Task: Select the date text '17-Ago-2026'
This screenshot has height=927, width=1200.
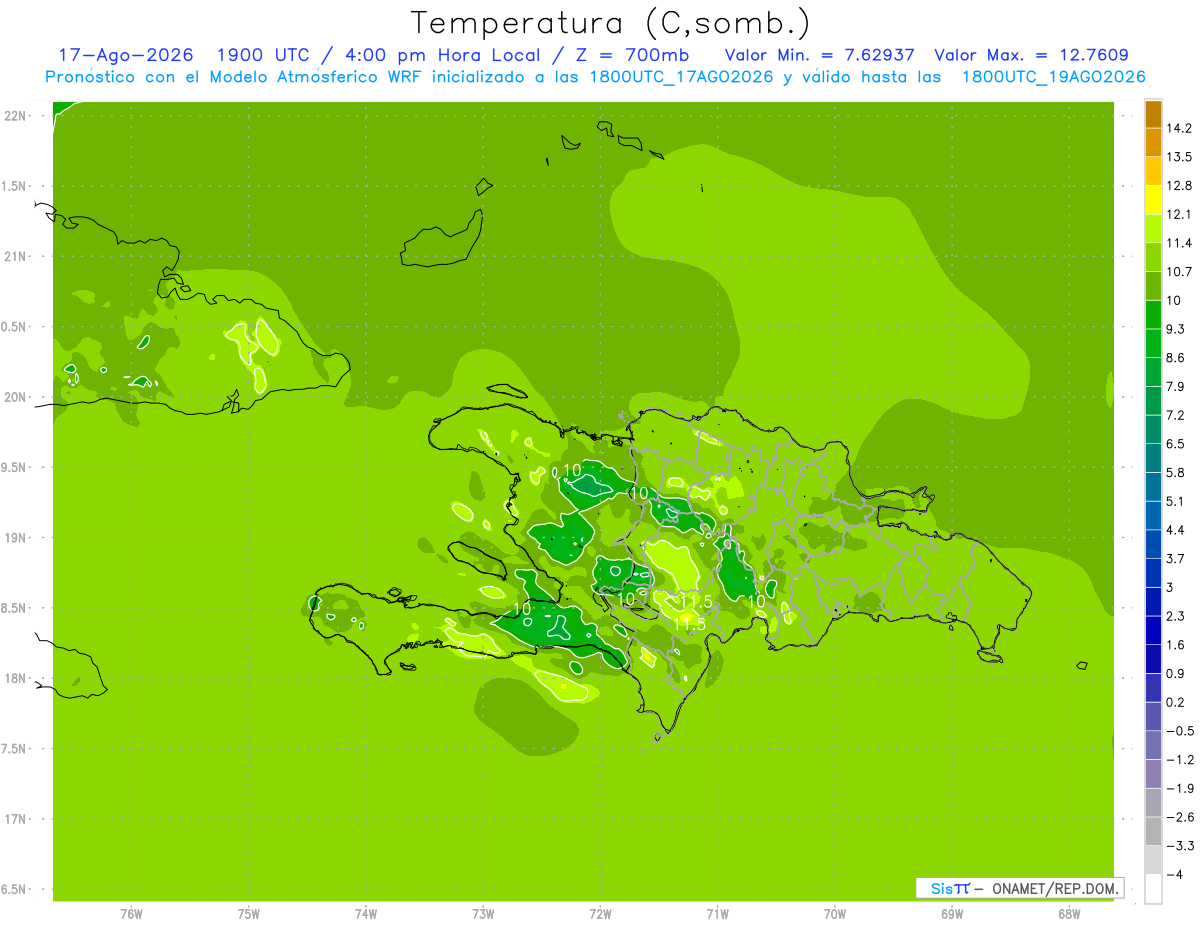Action: pos(126,55)
